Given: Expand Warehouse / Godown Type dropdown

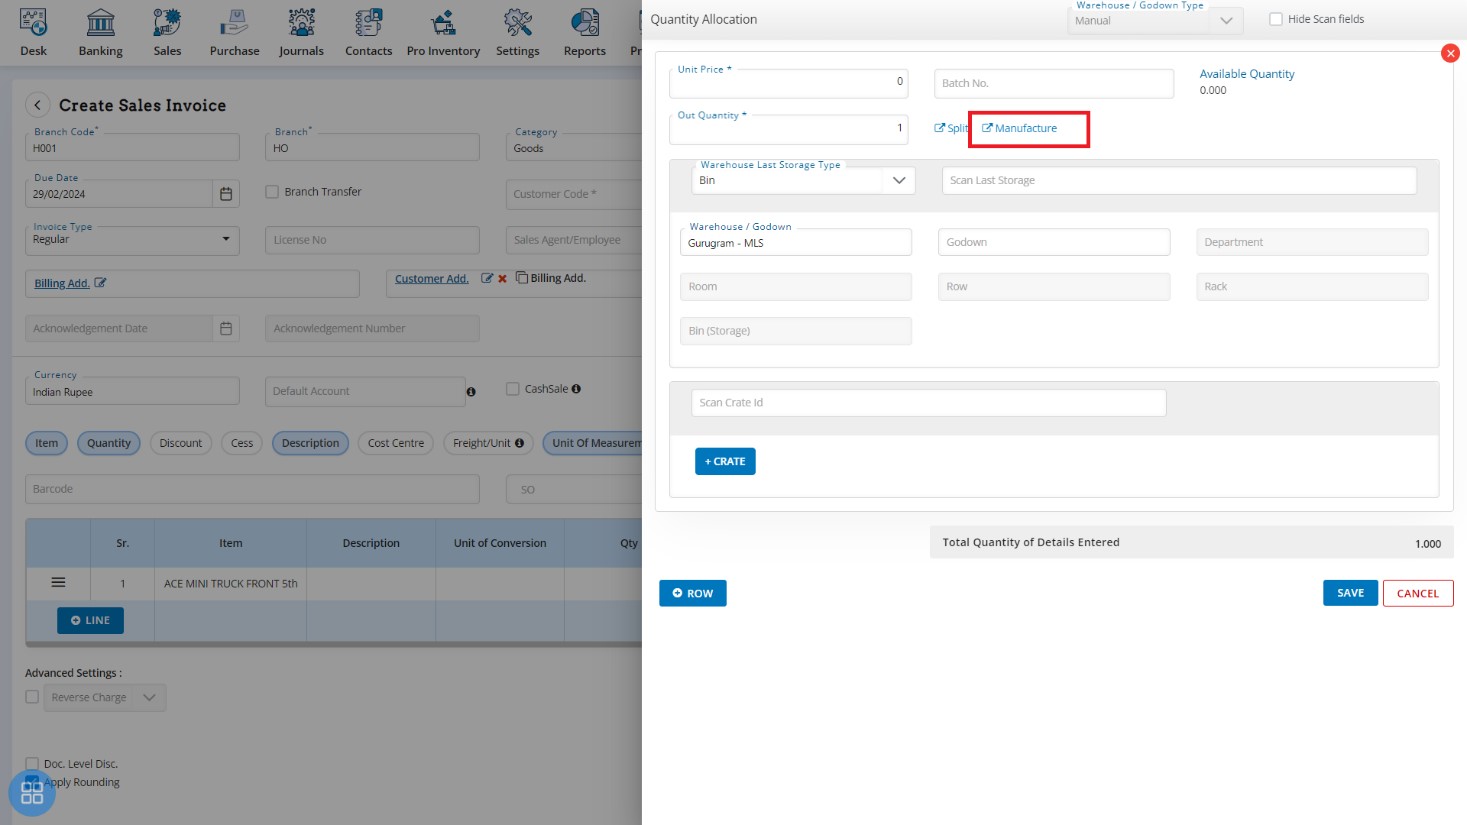Looking at the screenshot, I should pyautogui.click(x=1226, y=21).
